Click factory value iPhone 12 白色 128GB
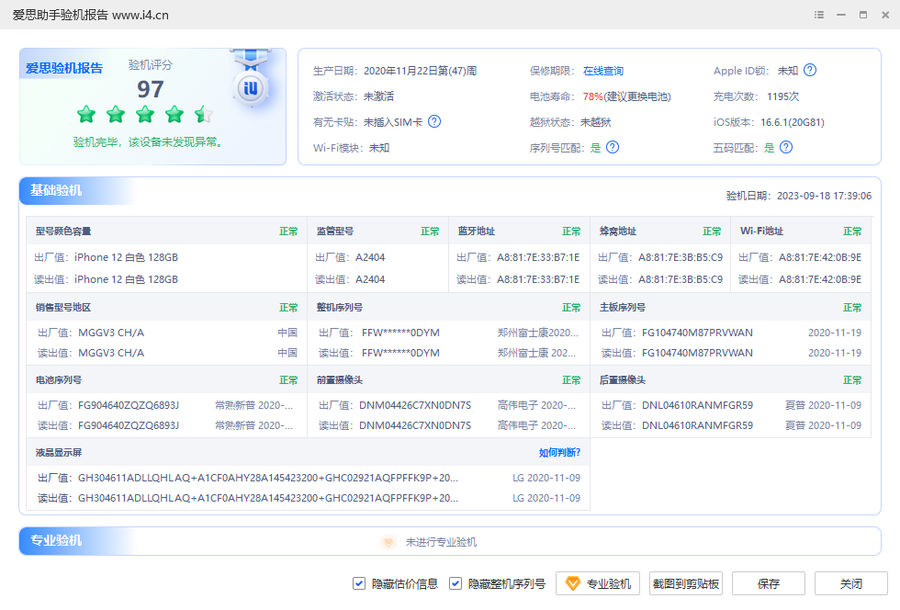Screen dimensions: 900x610 pos(126,257)
